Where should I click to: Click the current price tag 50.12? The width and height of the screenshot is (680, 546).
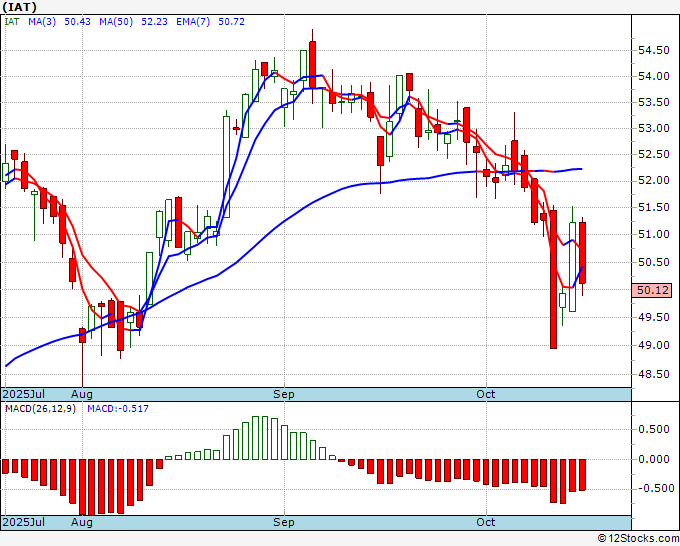[652, 290]
